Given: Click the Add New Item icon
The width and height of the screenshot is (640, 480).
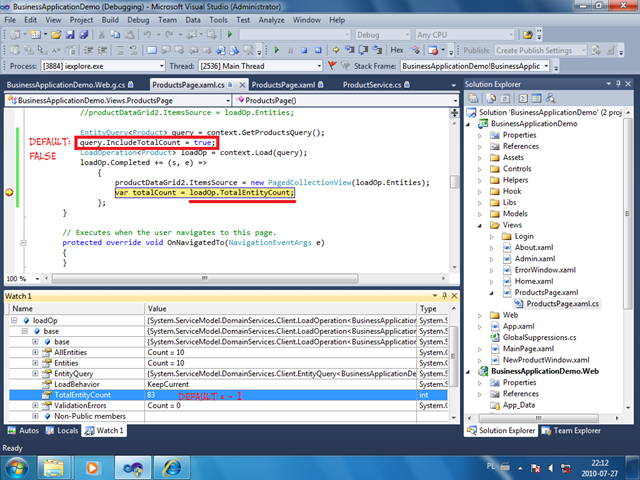Looking at the screenshot, I should click(x=36, y=35).
